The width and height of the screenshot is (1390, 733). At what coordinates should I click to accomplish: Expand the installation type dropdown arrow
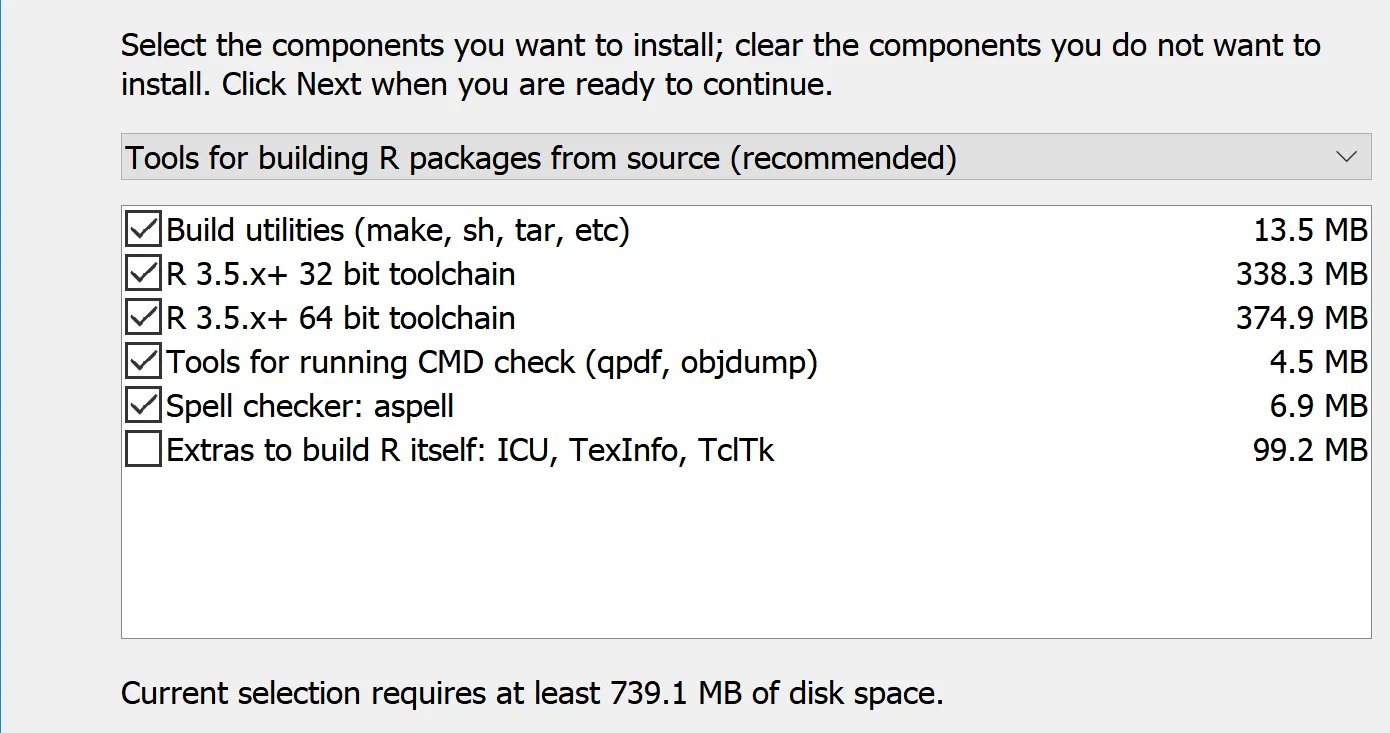point(1346,158)
